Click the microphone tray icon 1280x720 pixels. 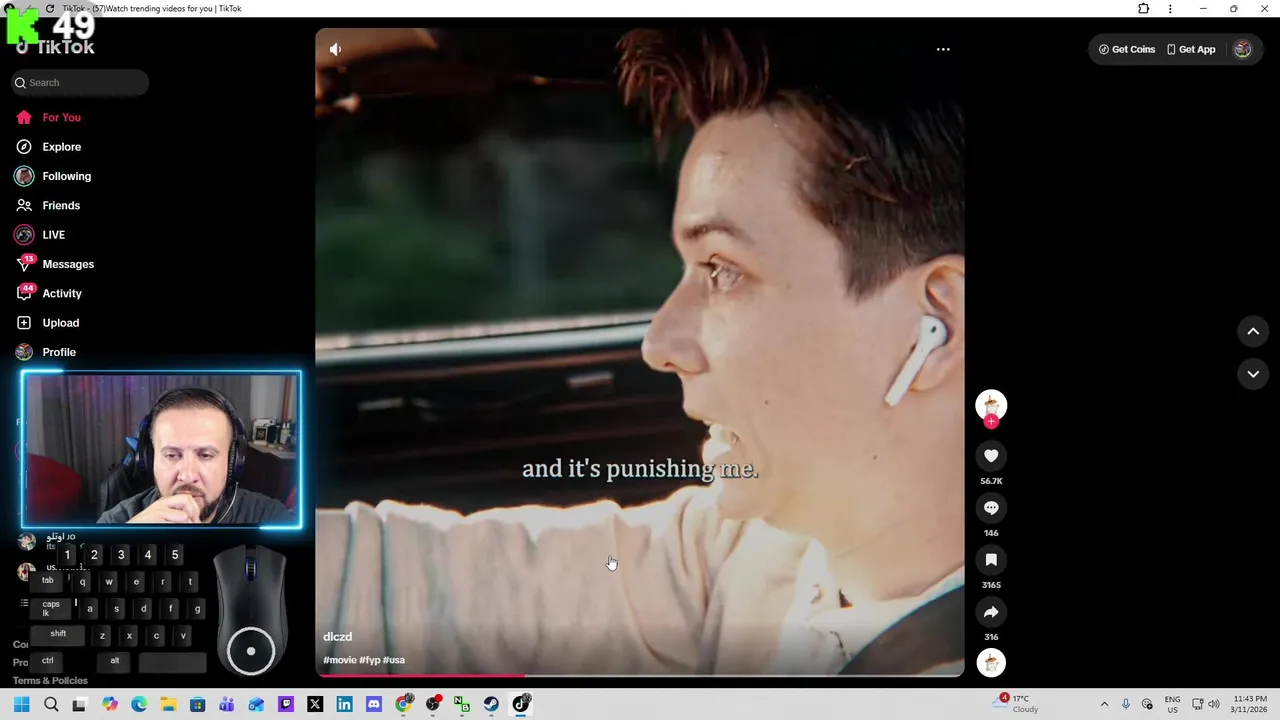1126,704
